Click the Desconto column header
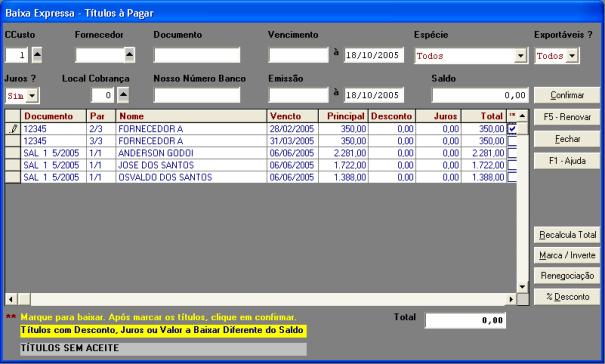This screenshot has width=605, height=364. [392, 116]
